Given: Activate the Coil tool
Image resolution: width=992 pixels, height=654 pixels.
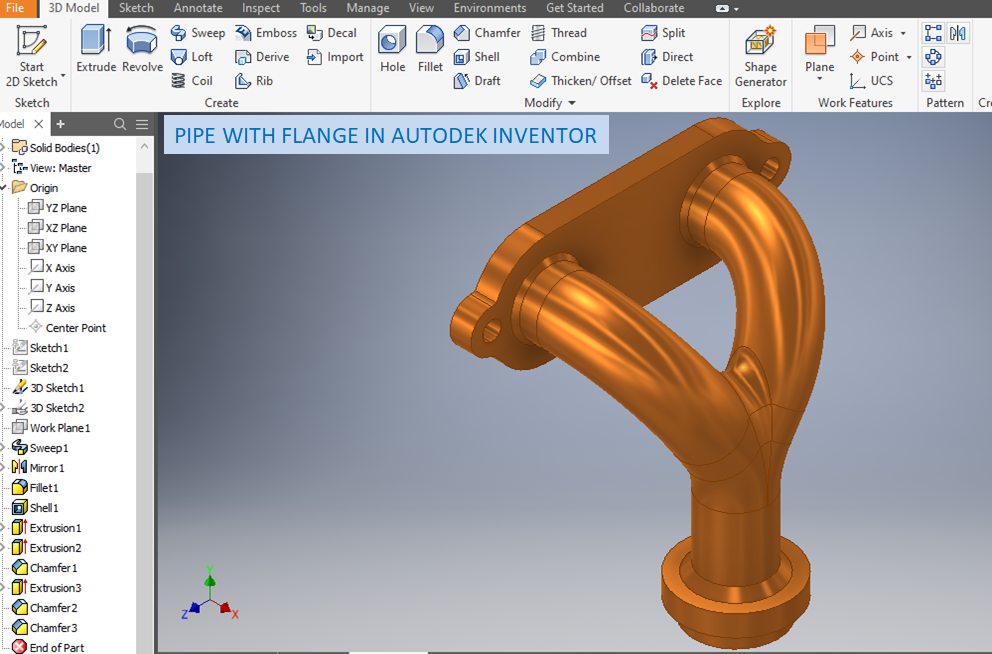Looking at the screenshot, I should click(192, 81).
